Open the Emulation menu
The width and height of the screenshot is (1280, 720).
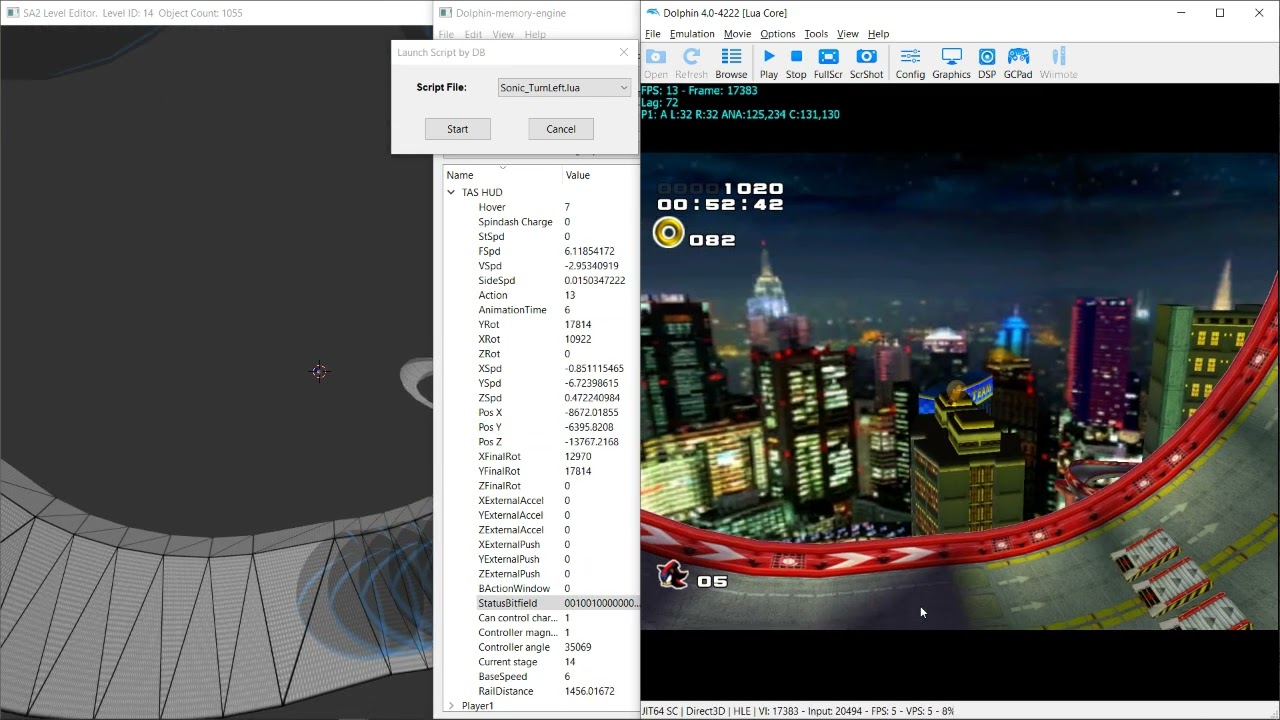tap(692, 34)
